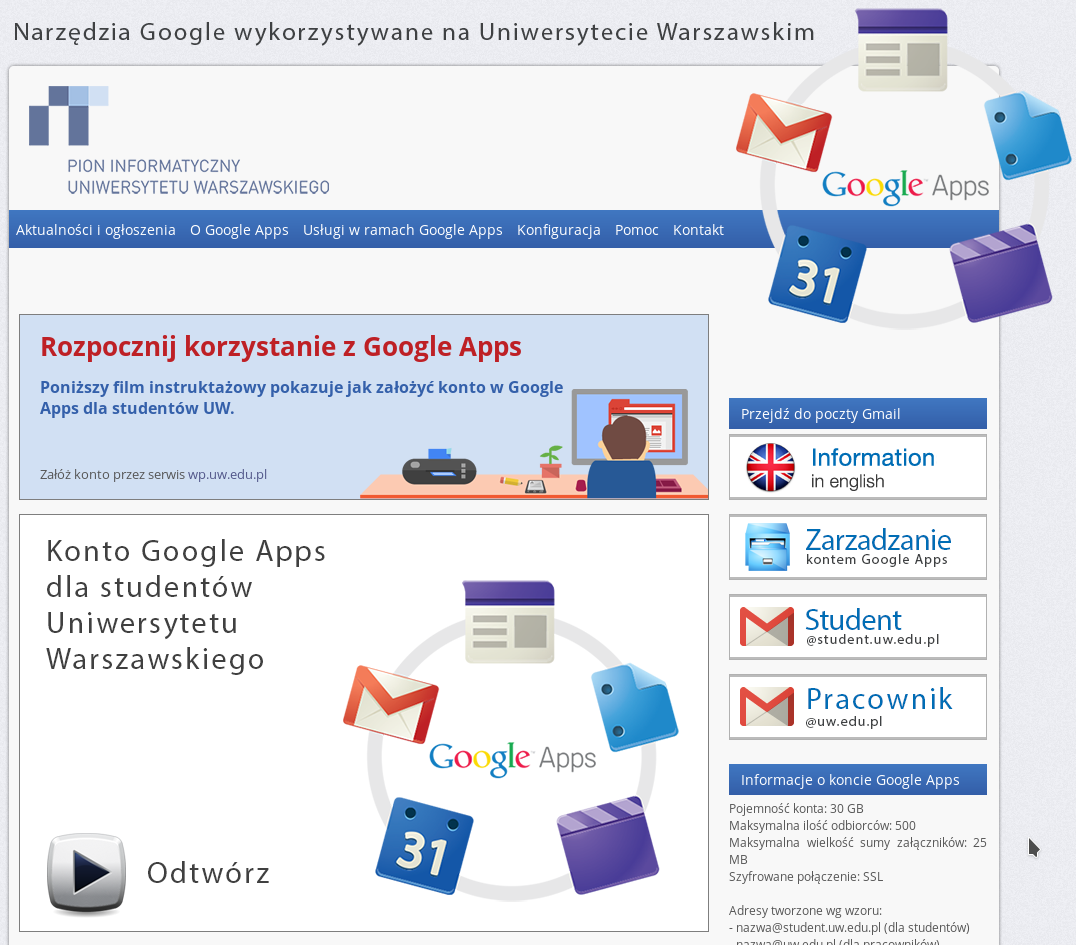Click the text Adresy tworzone wg wzoru:
The height and width of the screenshot is (945, 1076).
point(805,911)
